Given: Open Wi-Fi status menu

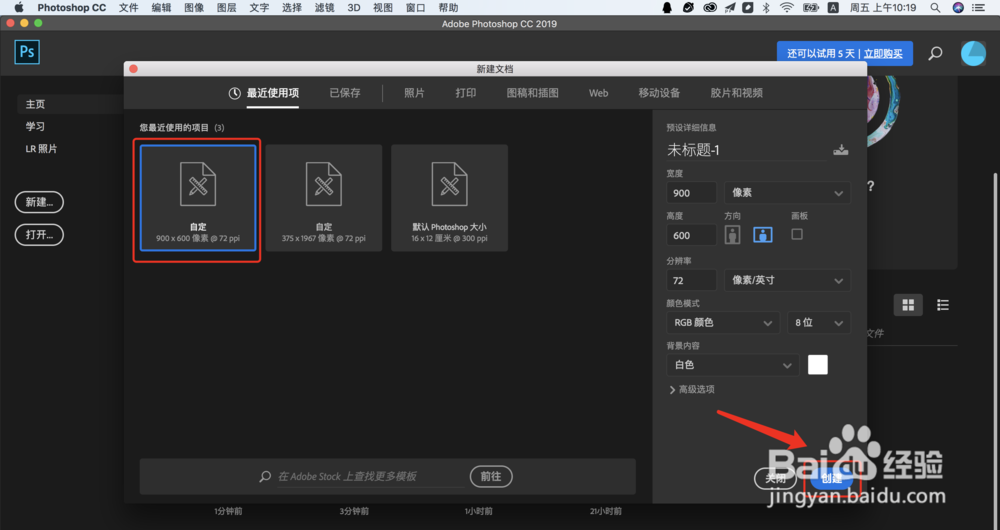Looking at the screenshot, I should 787,8.
